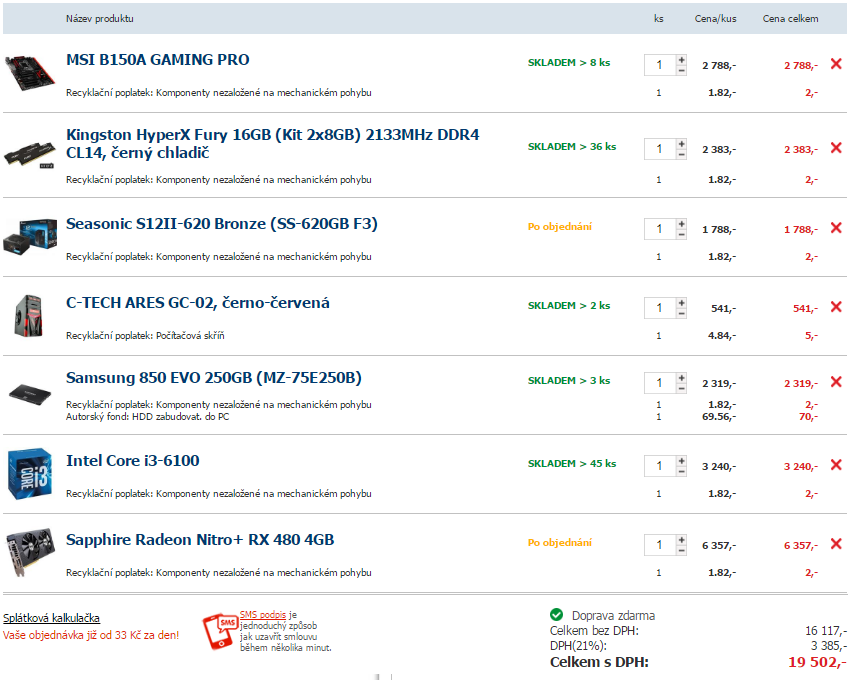Screen dimensions: 862x680
Task: Click the C-TECH ARES case thumbnail
Action: [29, 316]
